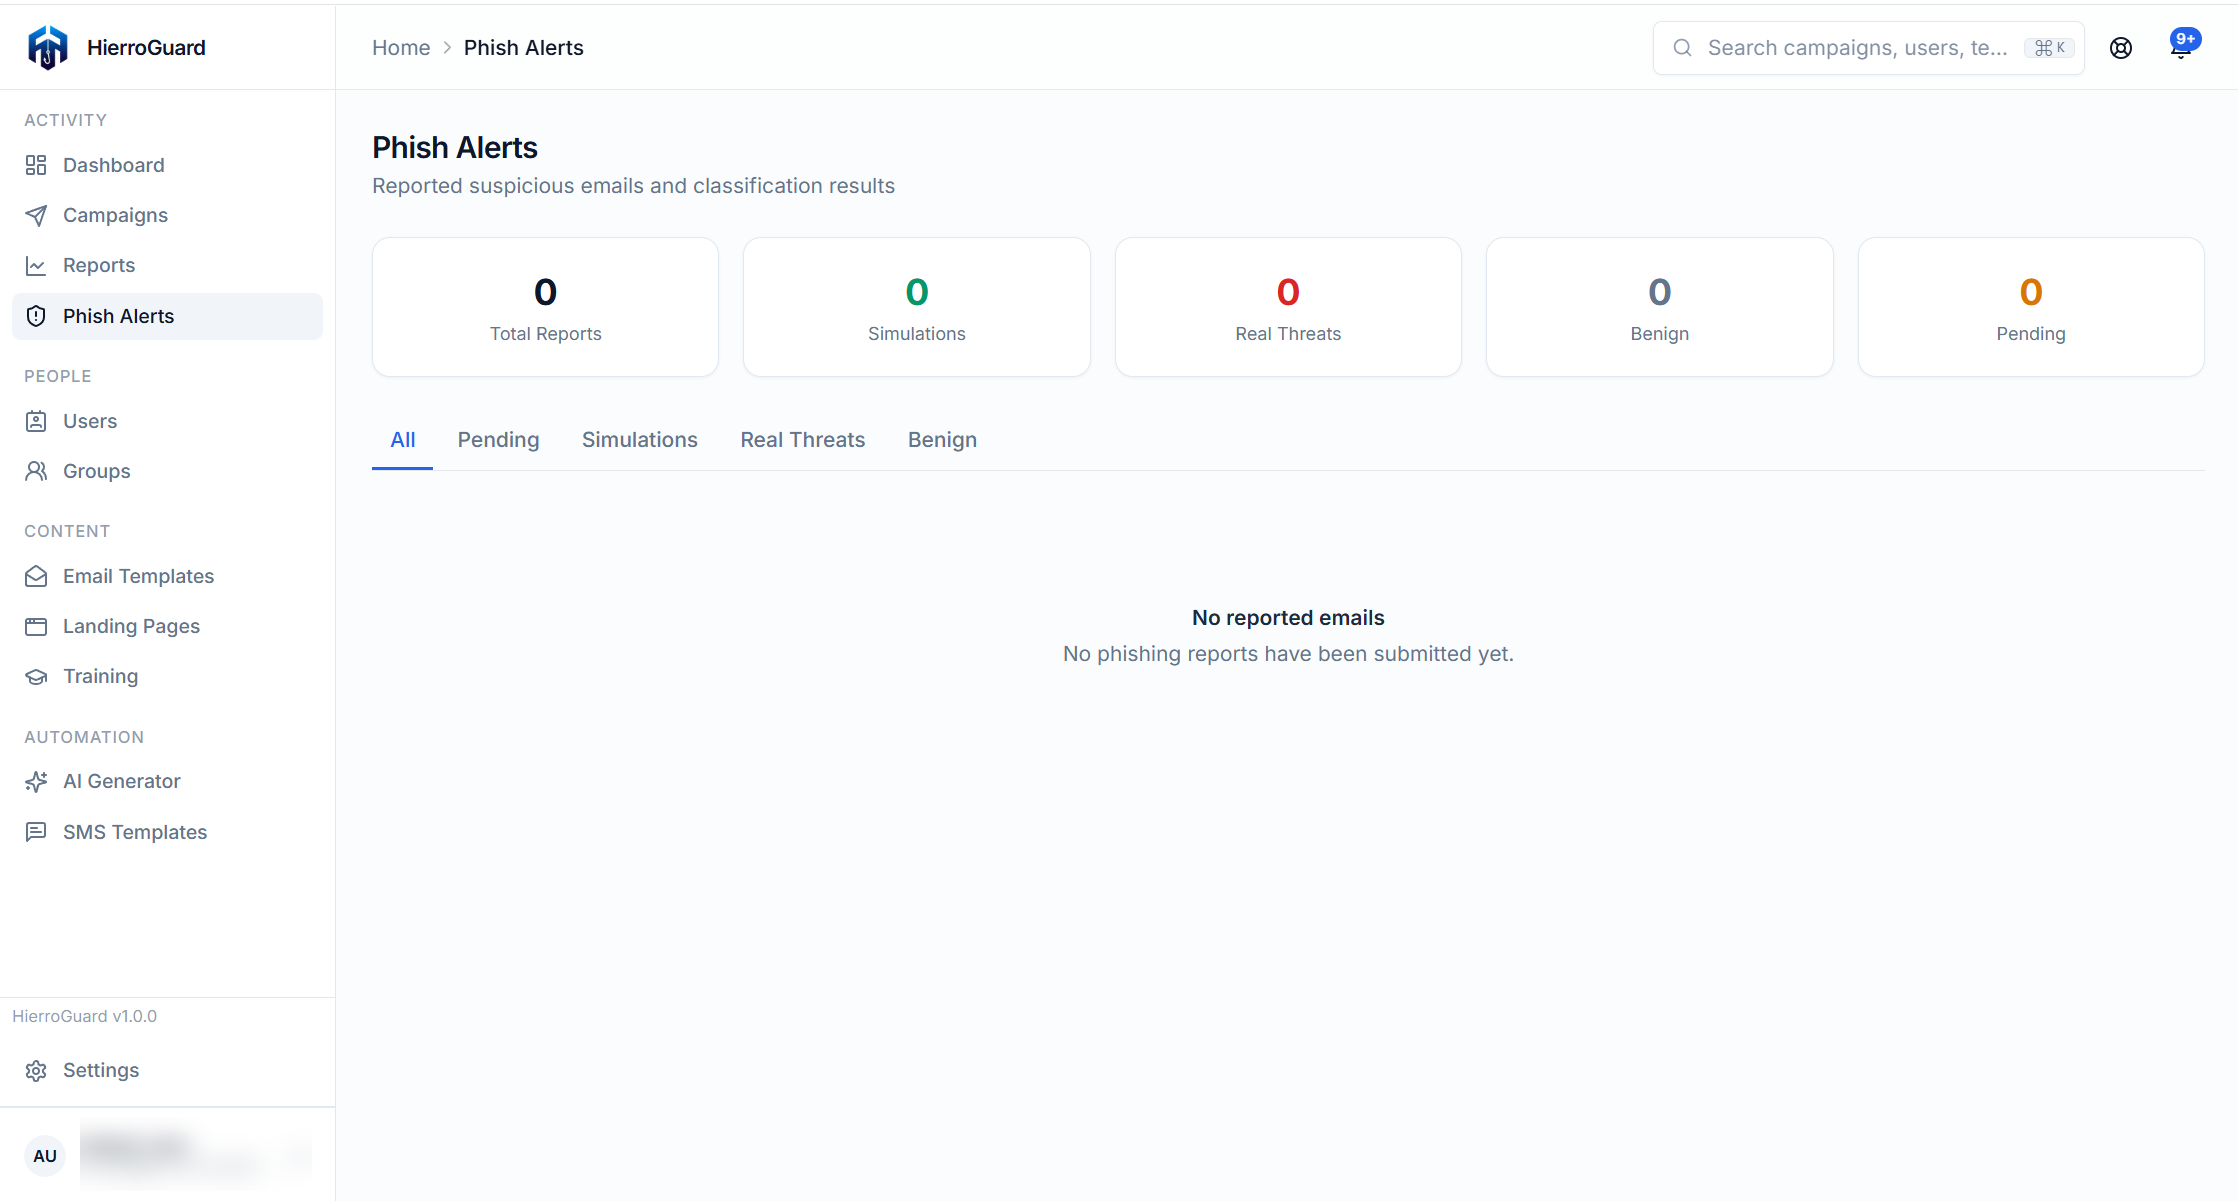
Task: Click the 'No reported emails' message
Action: (x=1288, y=618)
